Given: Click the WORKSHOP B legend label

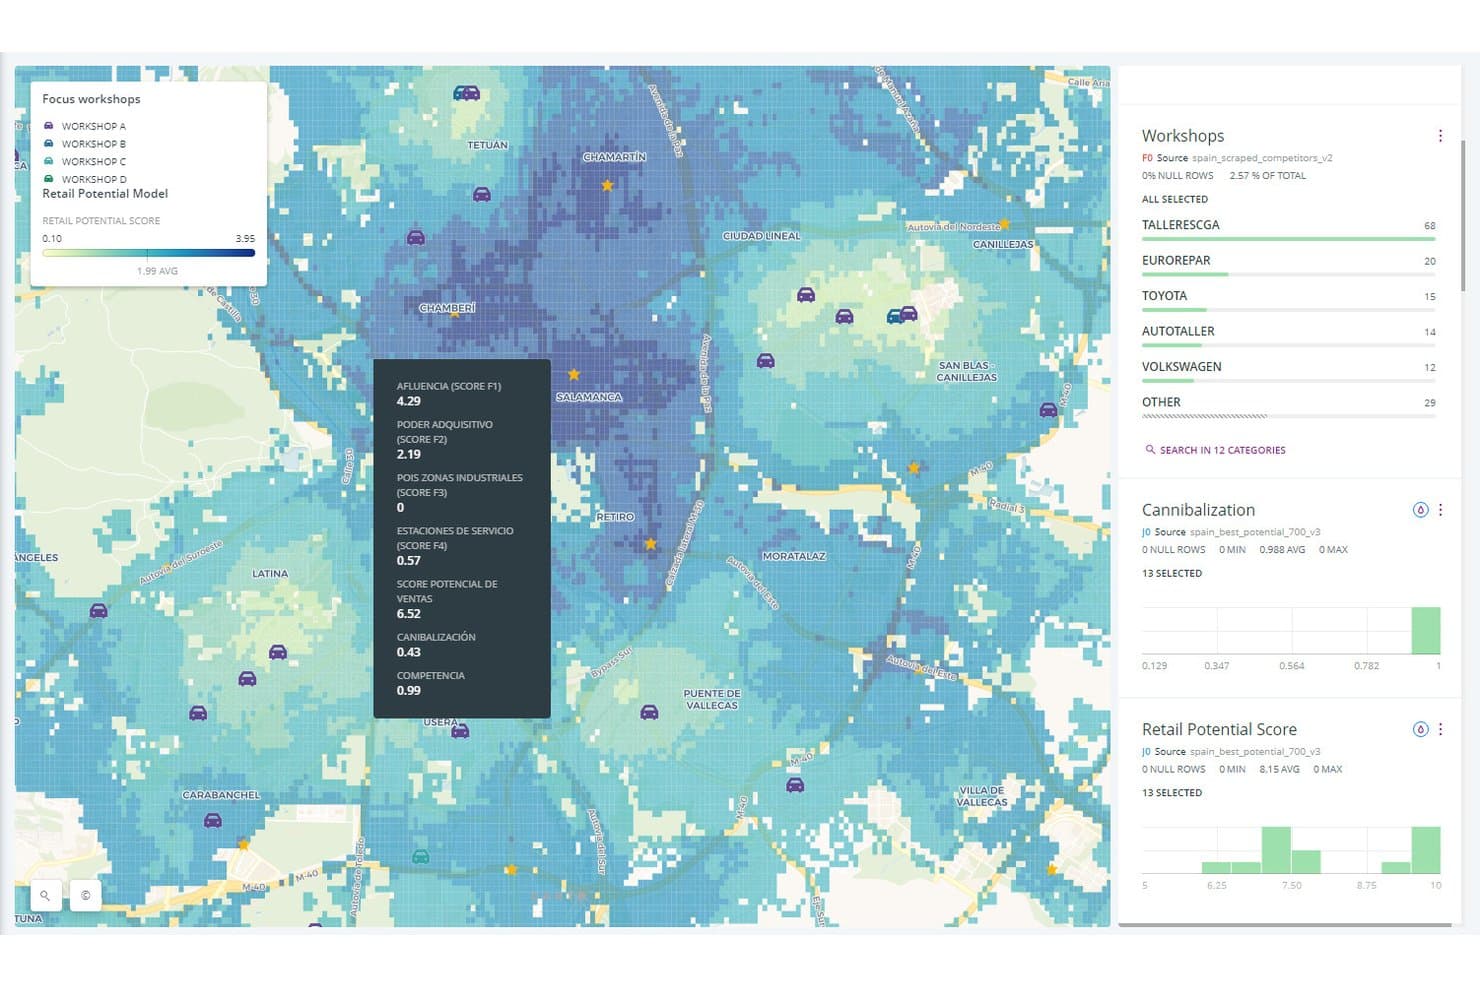Looking at the screenshot, I should 94,144.
